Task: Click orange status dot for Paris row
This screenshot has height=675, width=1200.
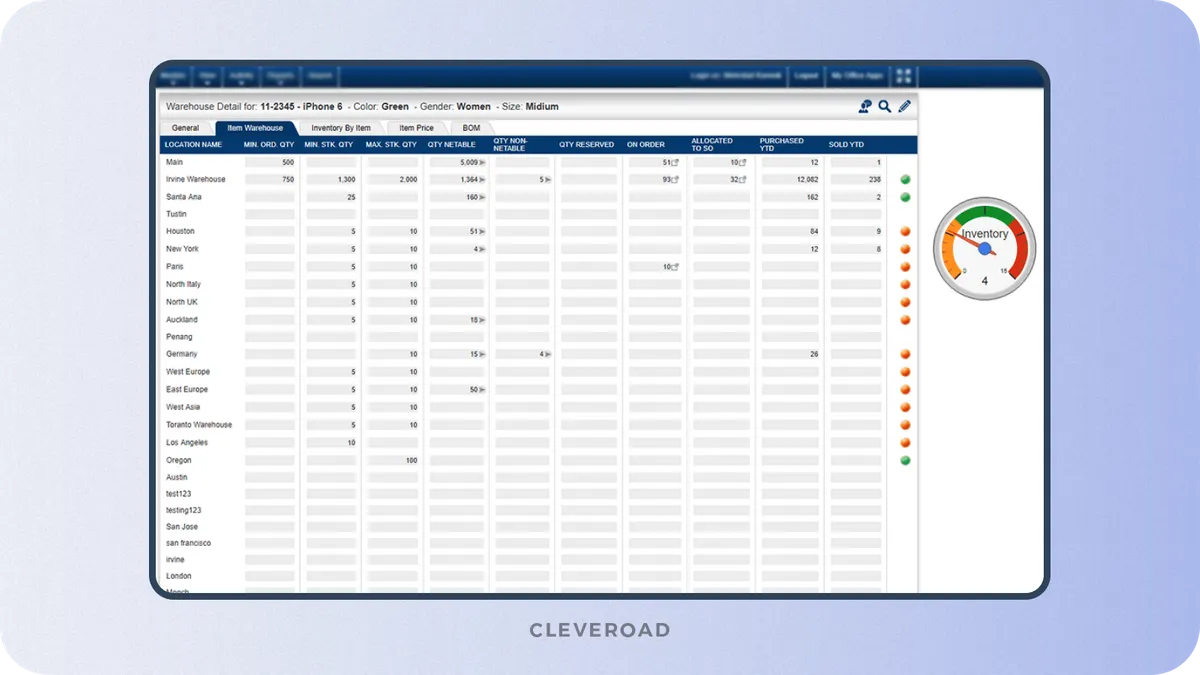Action: click(905, 267)
